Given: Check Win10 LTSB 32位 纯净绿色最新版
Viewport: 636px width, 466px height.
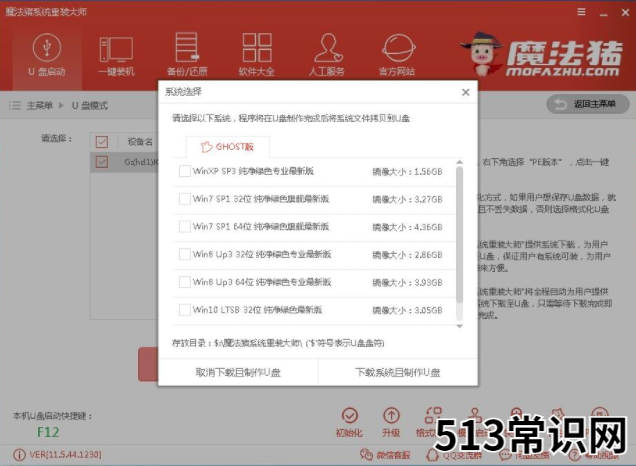Looking at the screenshot, I should click(x=185, y=310).
